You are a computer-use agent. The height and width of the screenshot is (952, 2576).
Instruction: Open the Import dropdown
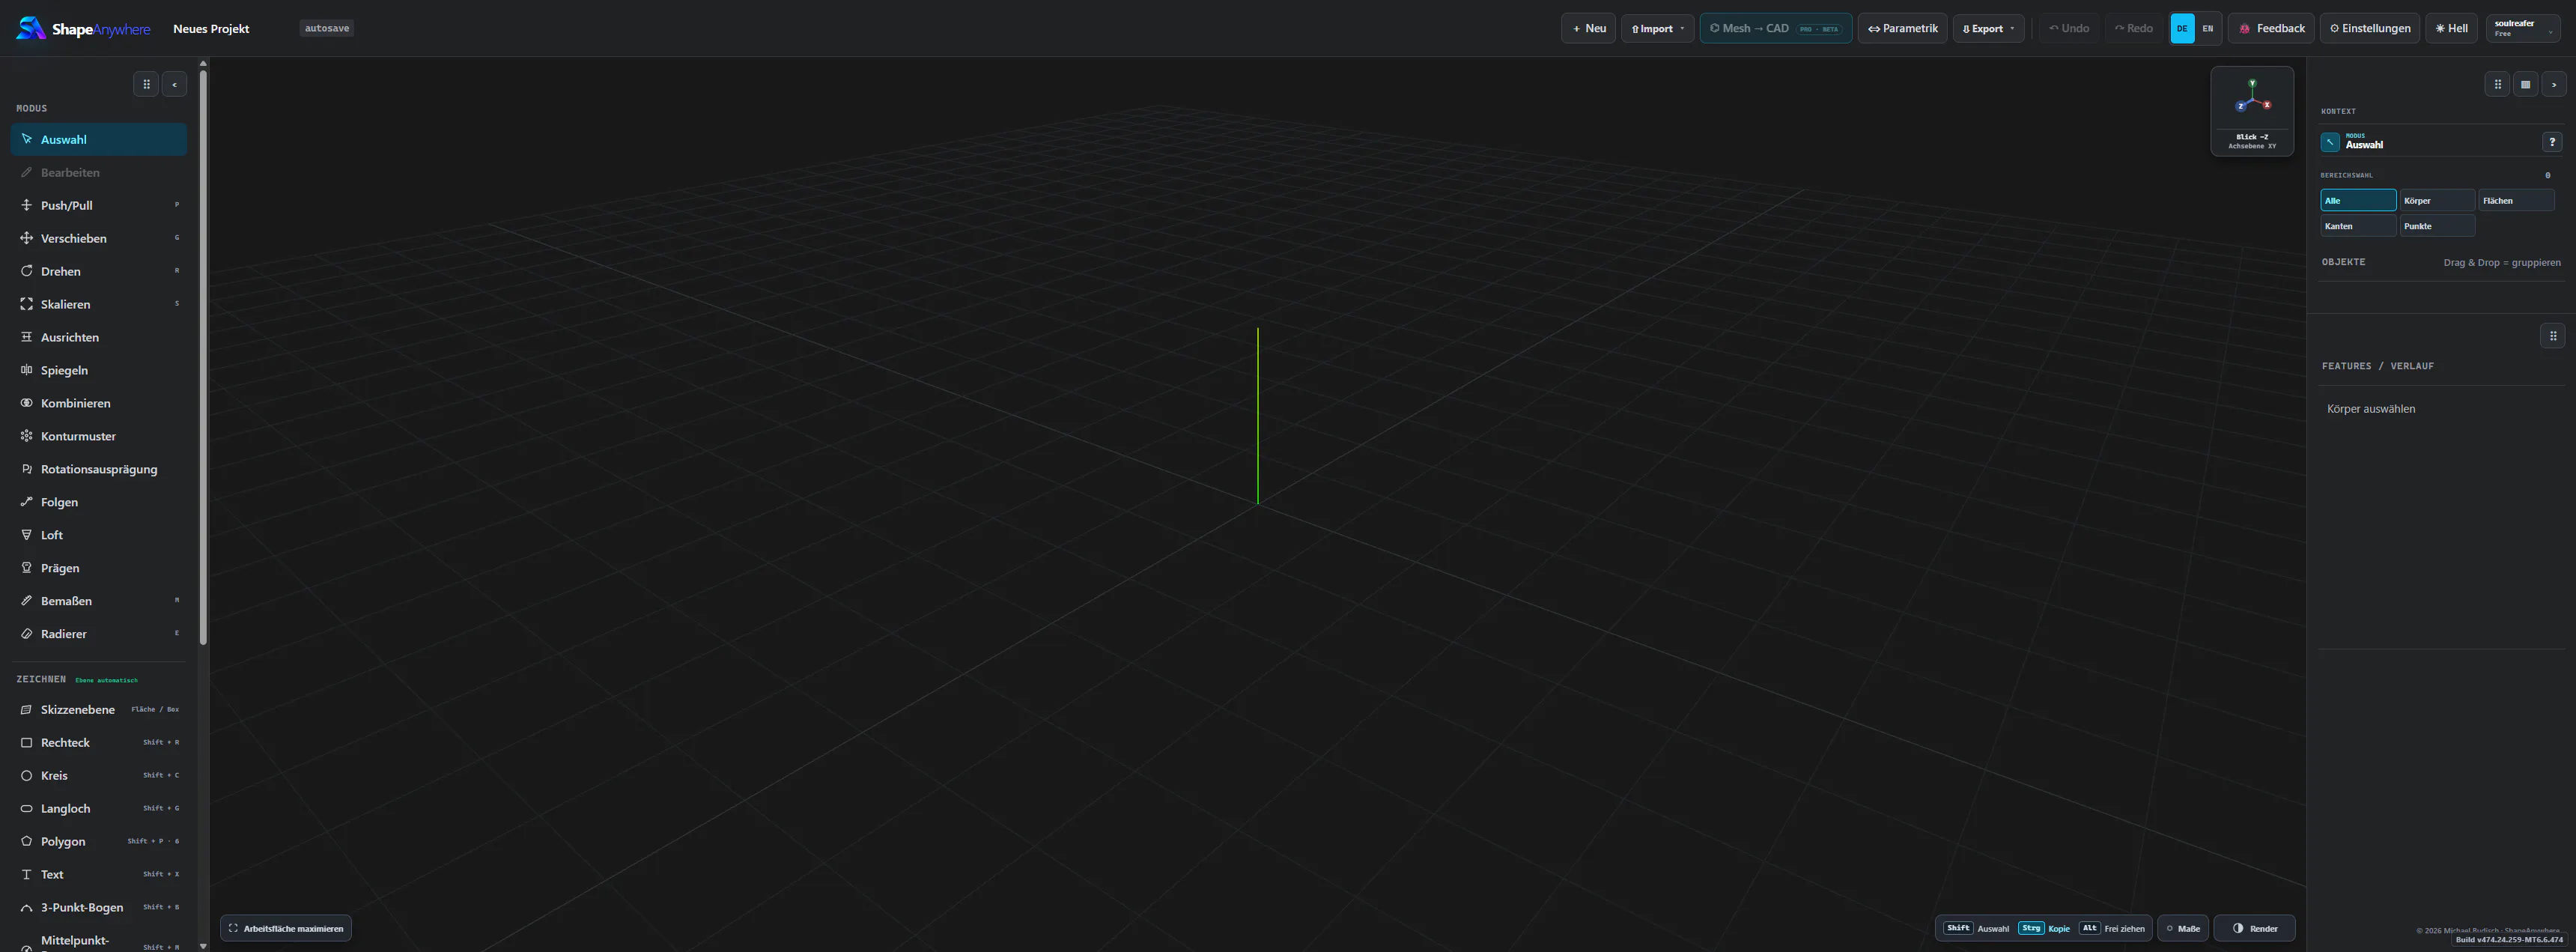pos(1657,29)
